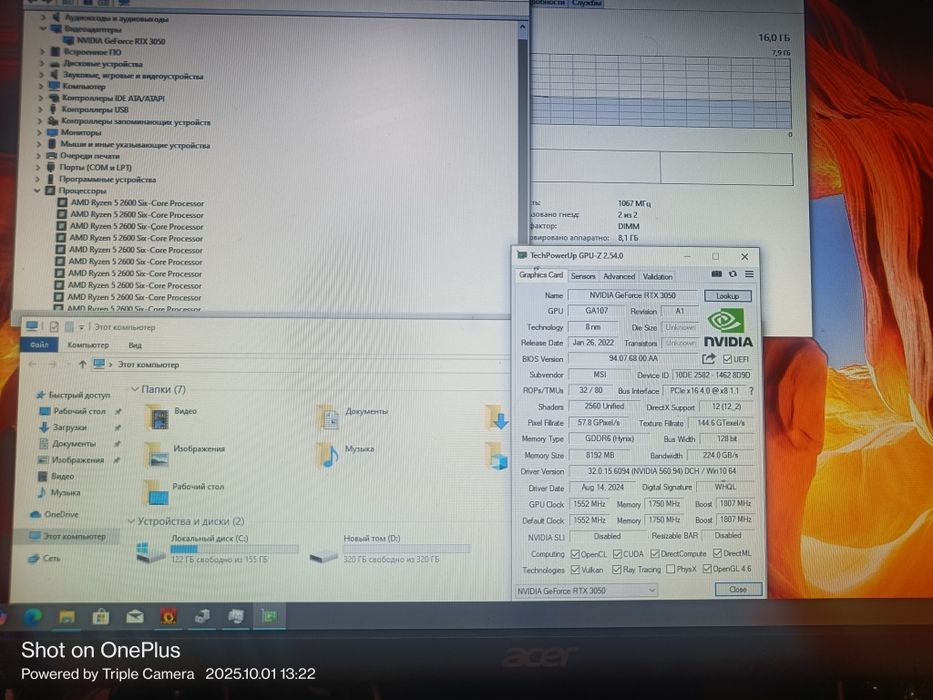Toggle the PhysX checkbox
933x700 pixels.
coord(671,569)
